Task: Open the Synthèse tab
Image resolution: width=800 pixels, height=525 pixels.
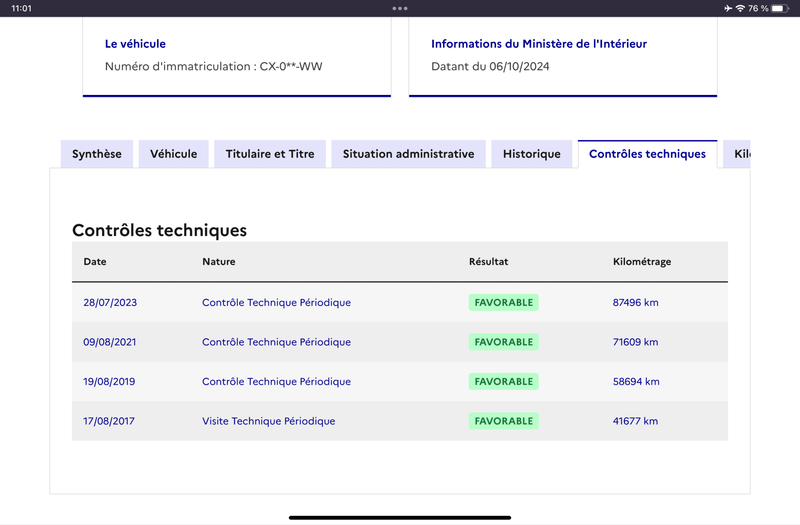Action: [x=96, y=154]
